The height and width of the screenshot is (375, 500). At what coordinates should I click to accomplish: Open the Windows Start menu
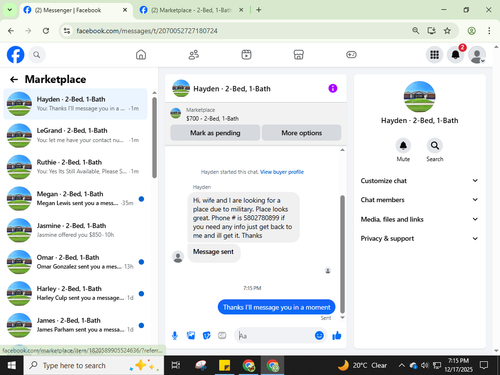[x=11, y=365]
